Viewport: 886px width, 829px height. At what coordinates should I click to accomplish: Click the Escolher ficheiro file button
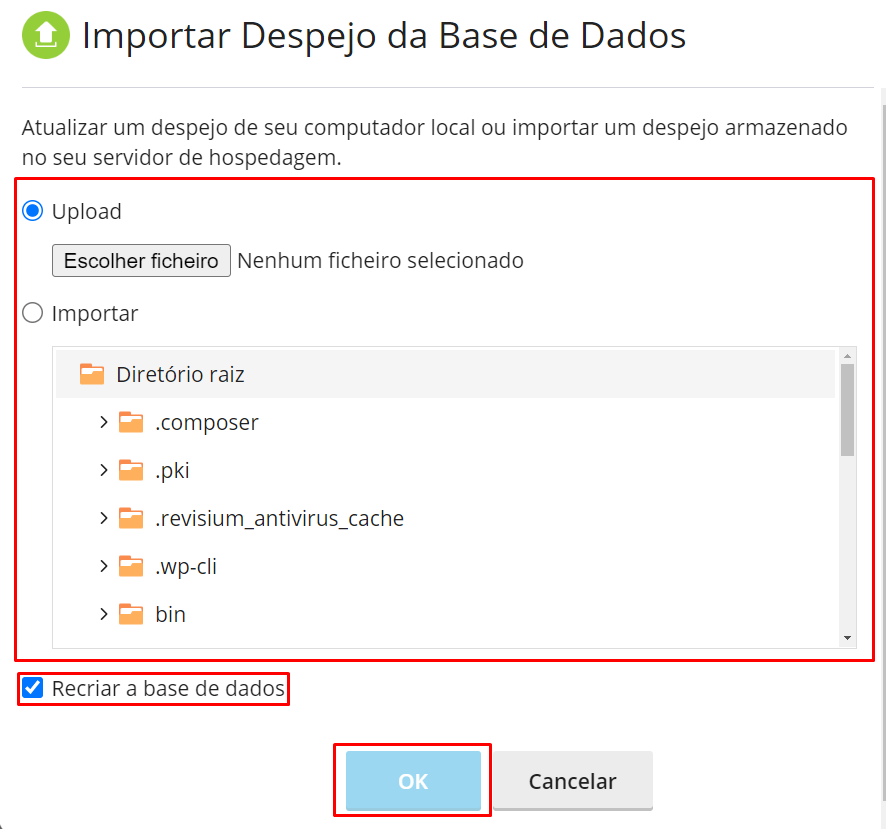click(x=141, y=261)
